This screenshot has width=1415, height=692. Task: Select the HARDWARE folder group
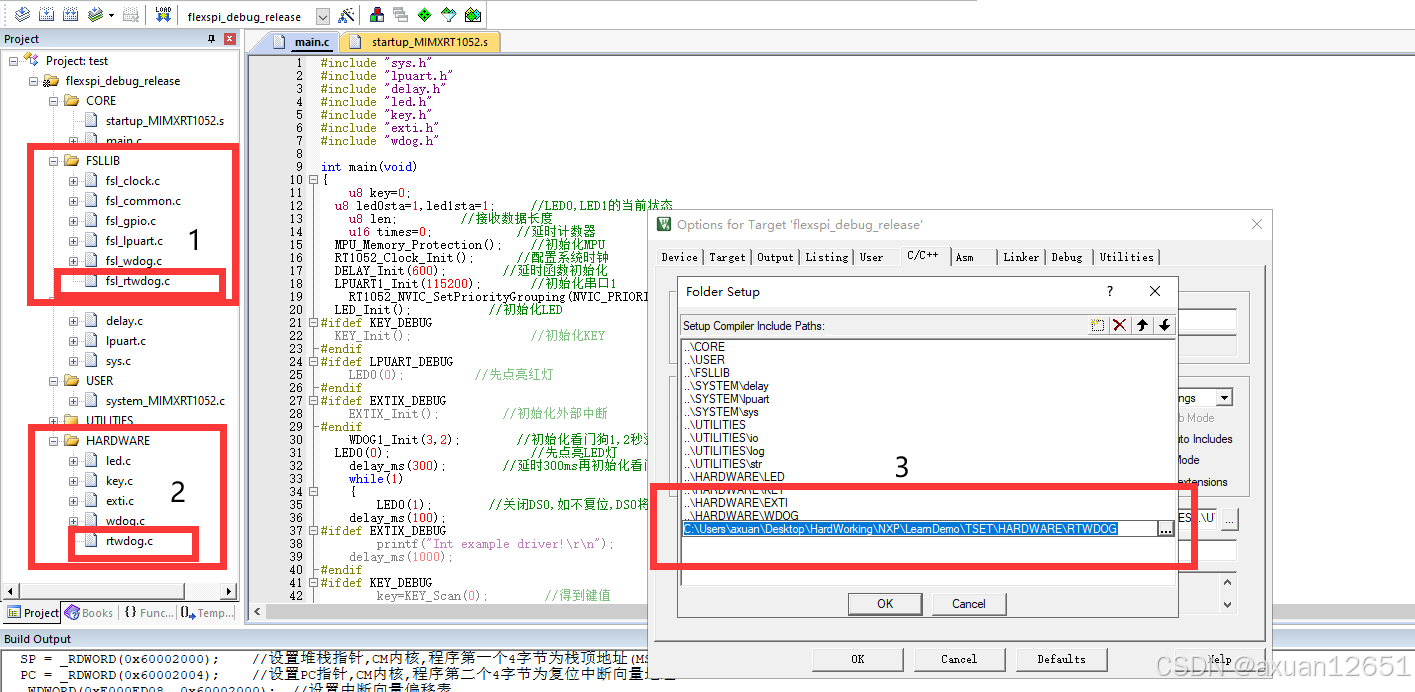pos(117,441)
